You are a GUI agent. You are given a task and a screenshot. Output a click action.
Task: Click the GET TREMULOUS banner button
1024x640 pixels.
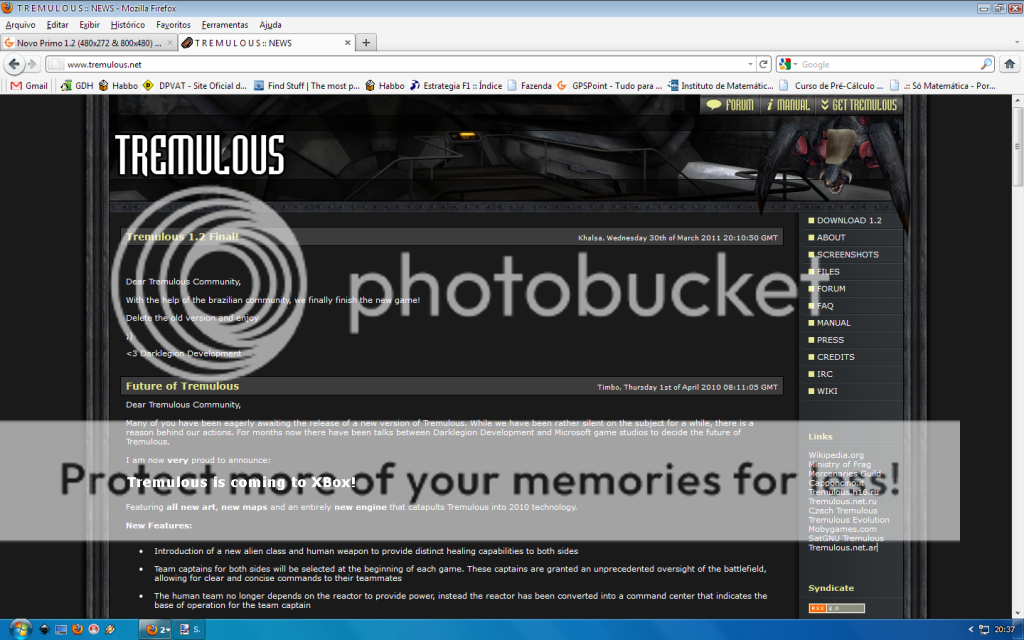point(859,105)
